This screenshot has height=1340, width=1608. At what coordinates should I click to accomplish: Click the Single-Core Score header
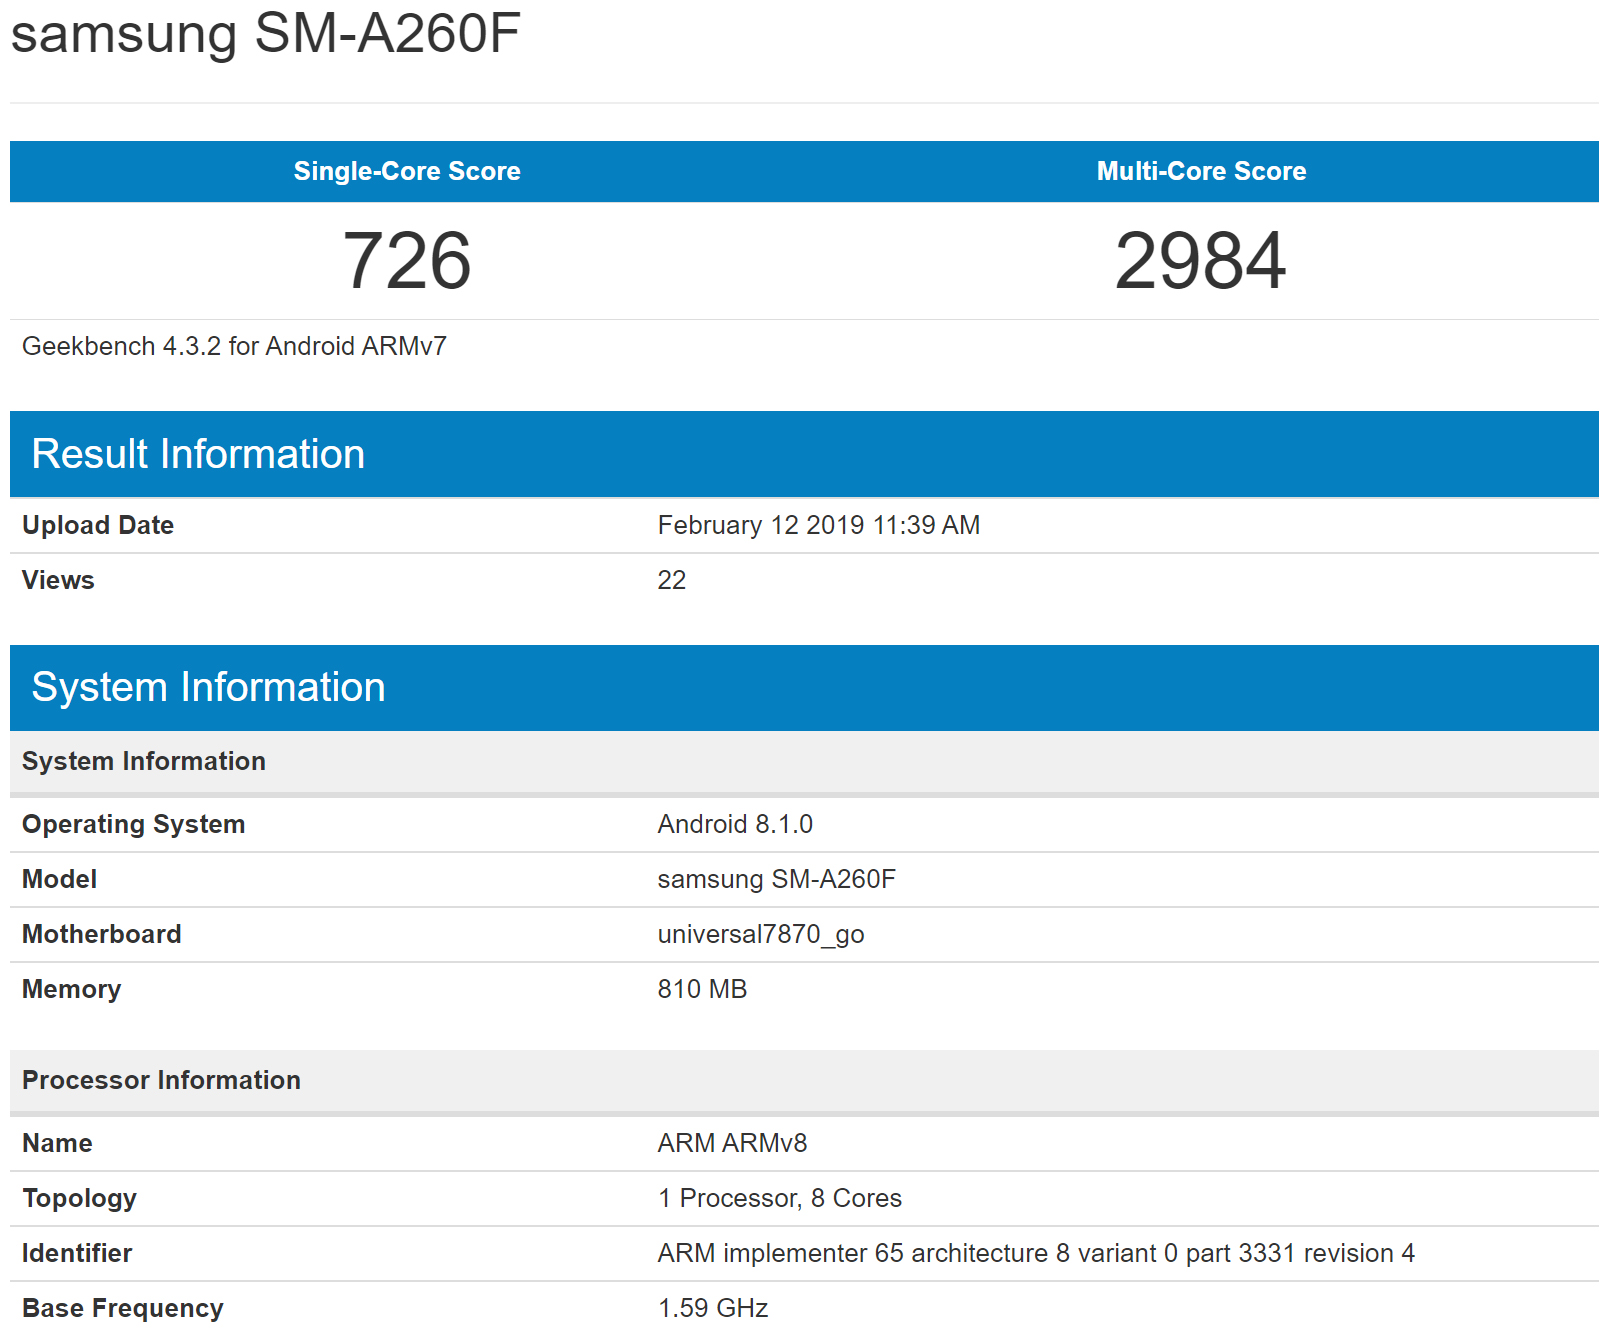tap(406, 171)
